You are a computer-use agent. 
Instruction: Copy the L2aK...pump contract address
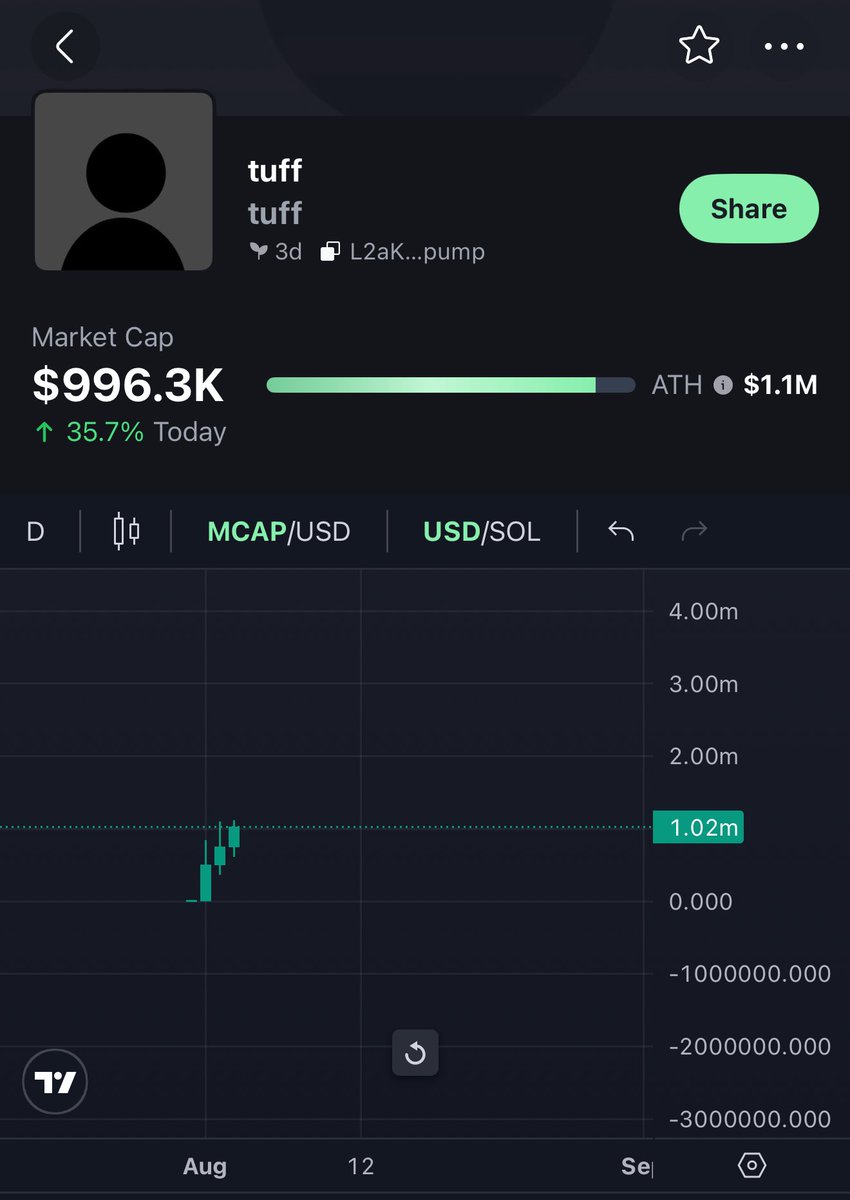[403, 252]
